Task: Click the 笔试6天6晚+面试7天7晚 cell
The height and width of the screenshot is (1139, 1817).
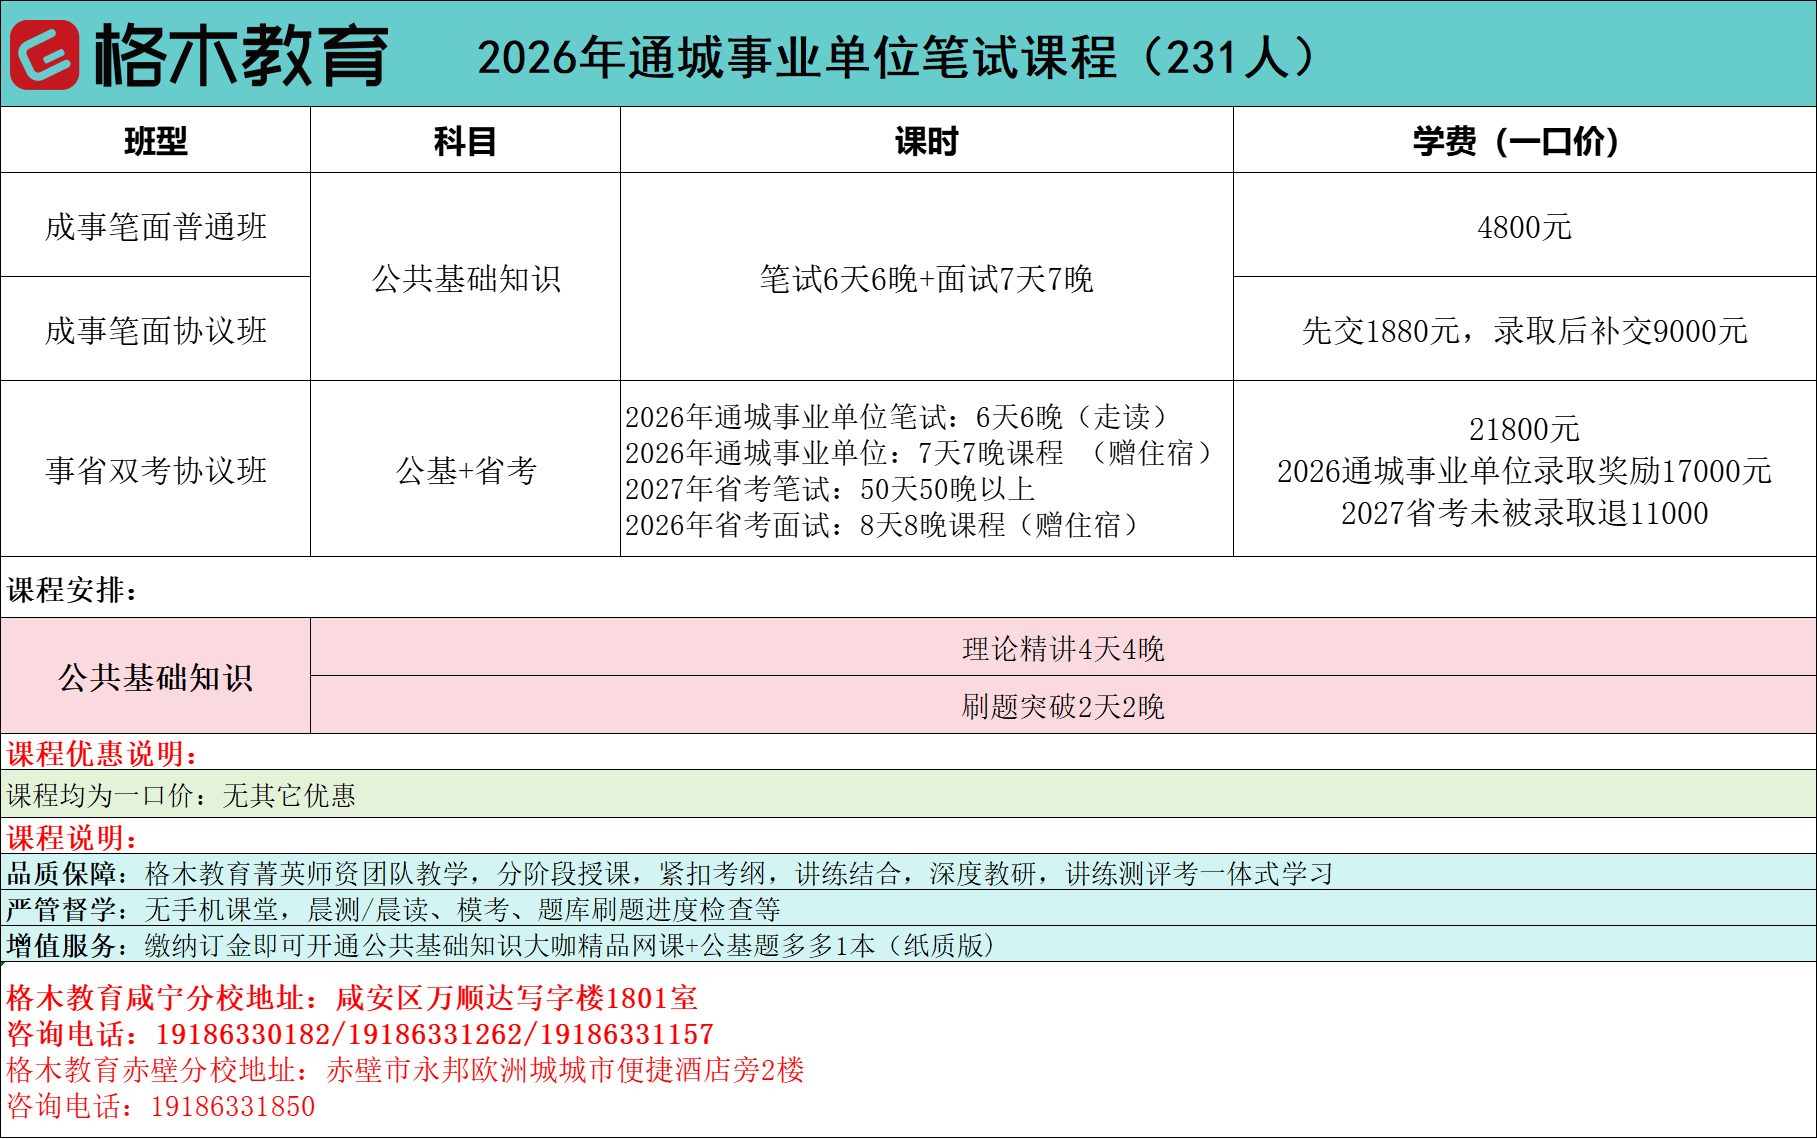Action: click(926, 279)
